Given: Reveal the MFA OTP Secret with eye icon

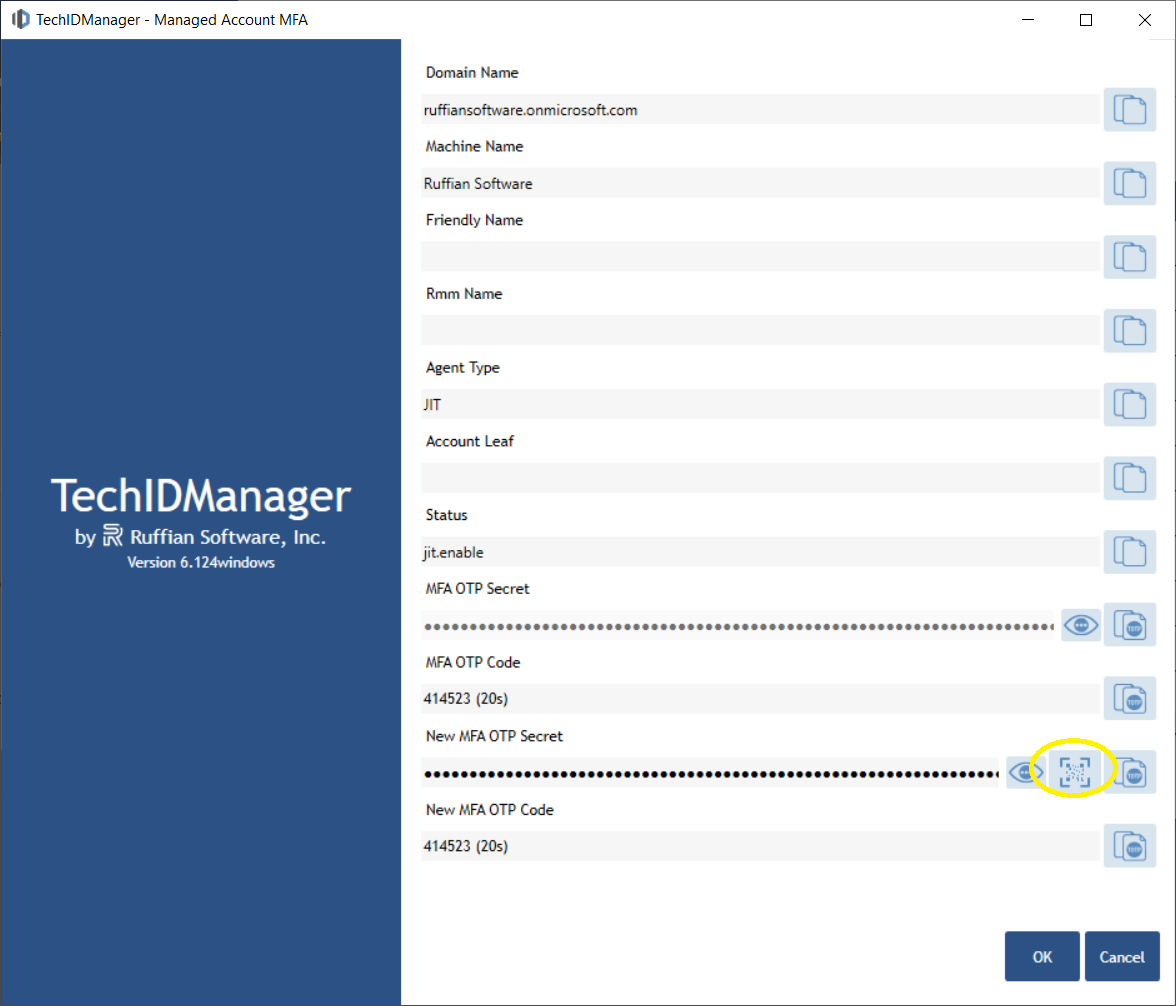Looking at the screenshot, I should click(1081, 626).
